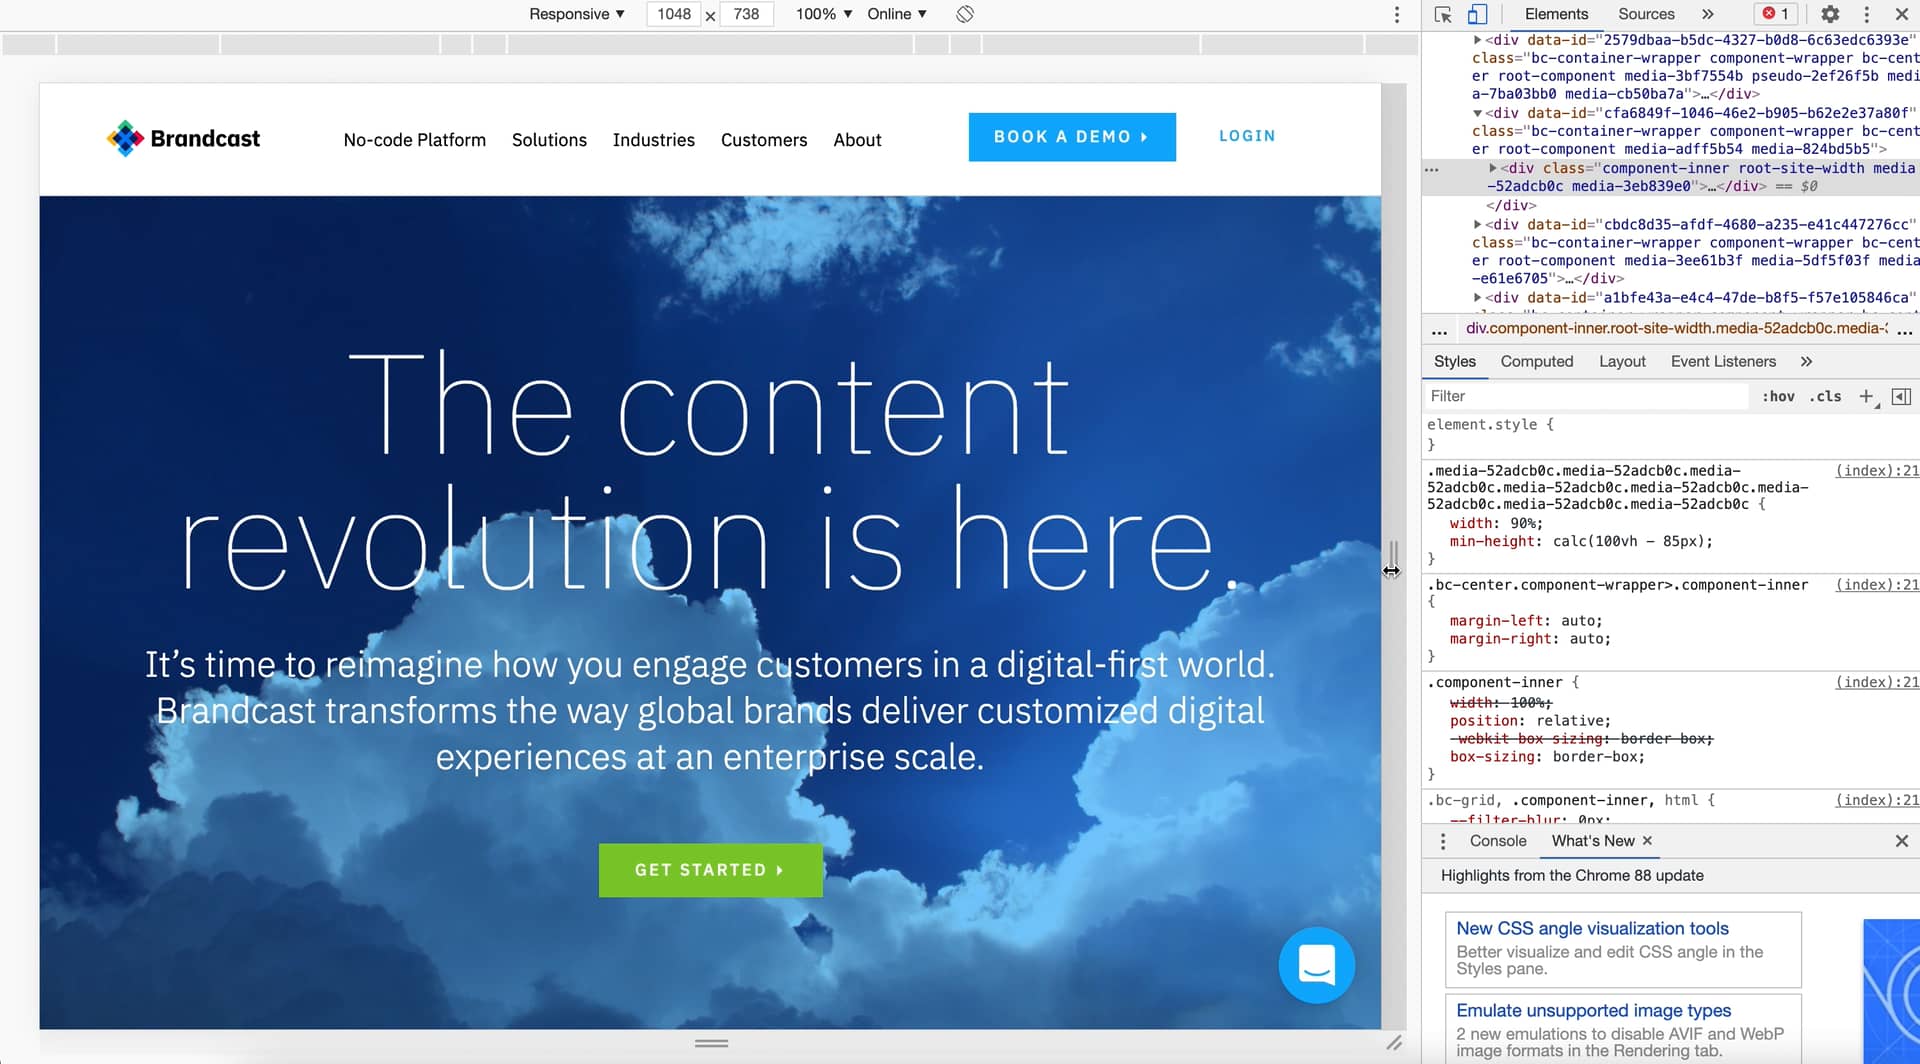Open the Solutions nav item
This screenshot has height=1064, width=1920.
(549, 140)
